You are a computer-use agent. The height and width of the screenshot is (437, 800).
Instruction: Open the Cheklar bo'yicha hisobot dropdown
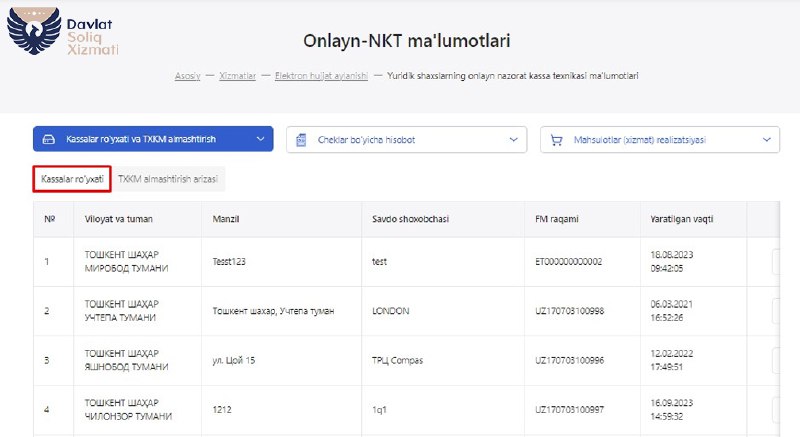coord(406,140)
